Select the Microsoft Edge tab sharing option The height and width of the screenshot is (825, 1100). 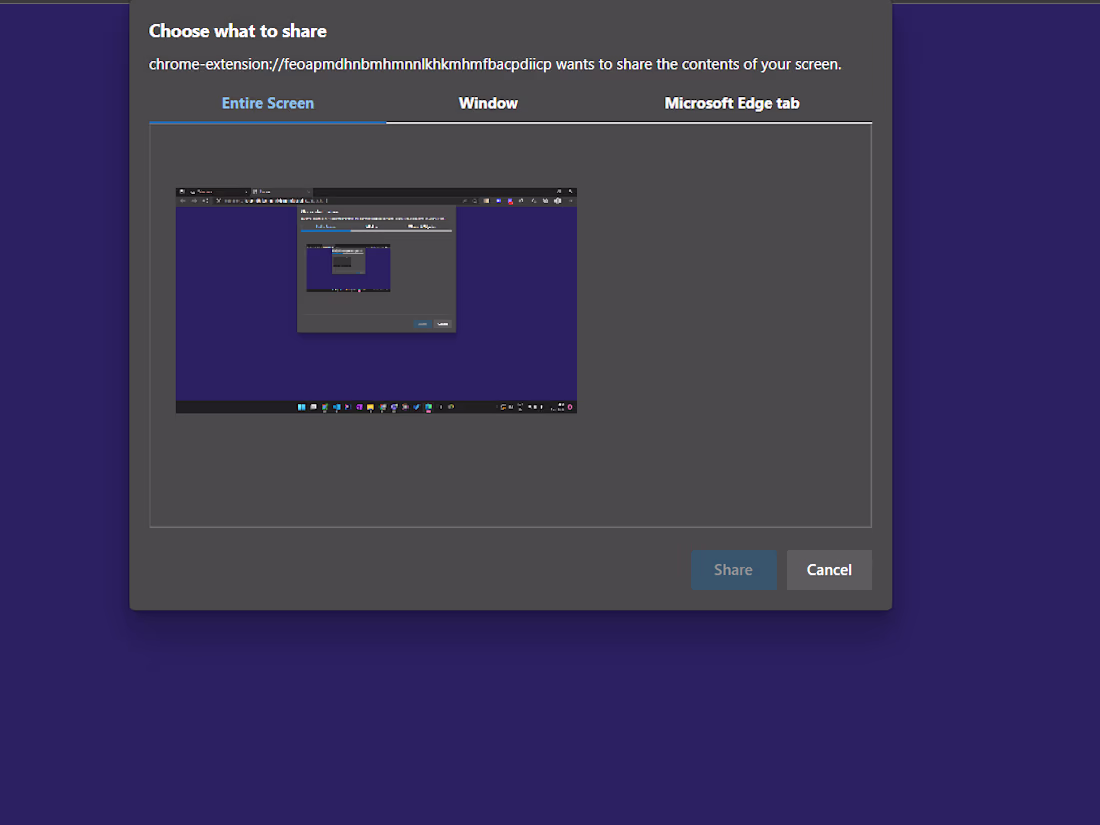732,103
